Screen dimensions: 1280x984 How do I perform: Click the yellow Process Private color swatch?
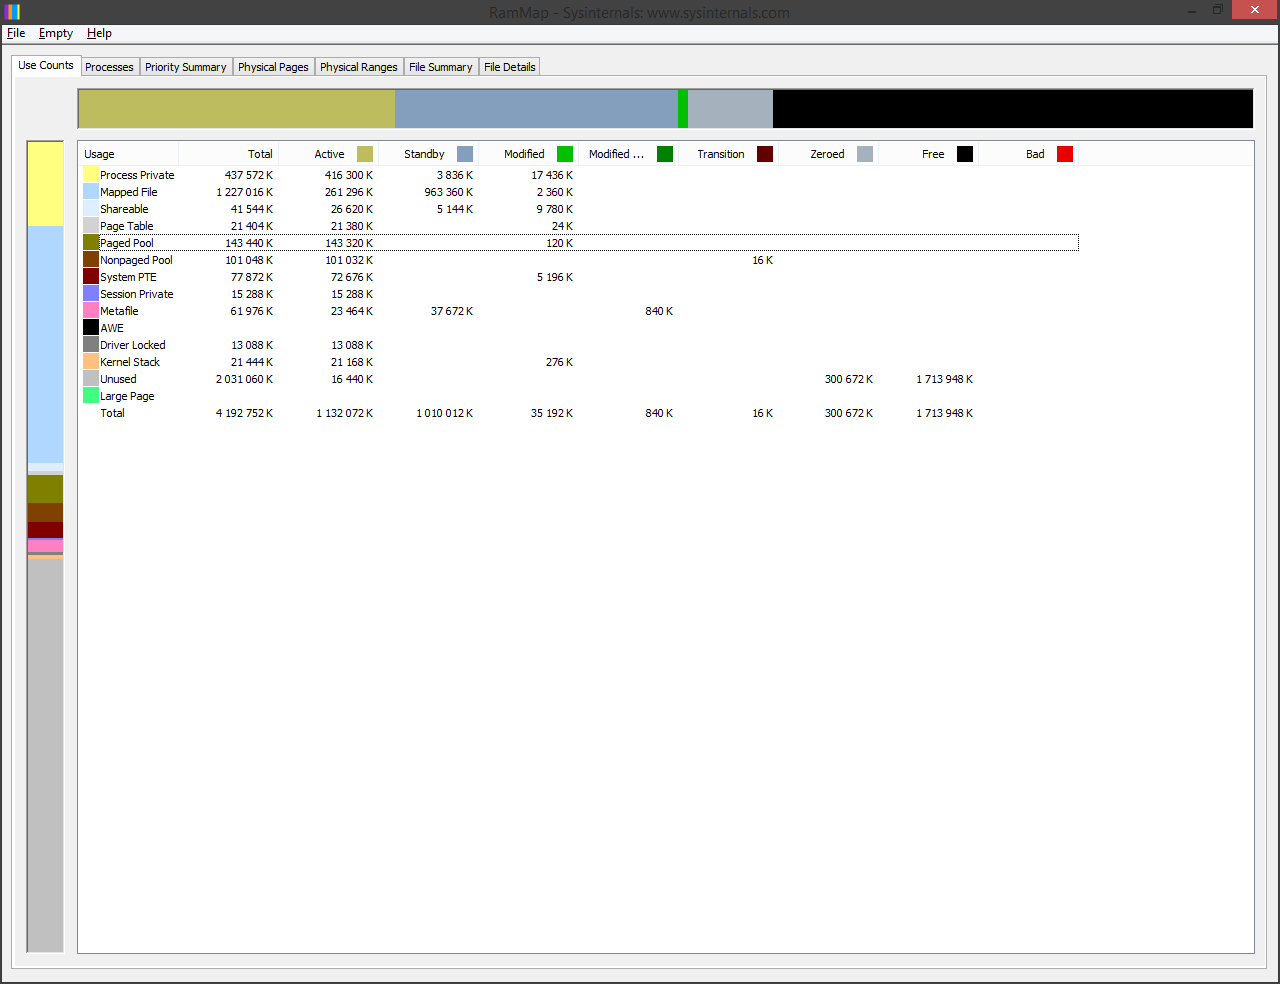91,175
